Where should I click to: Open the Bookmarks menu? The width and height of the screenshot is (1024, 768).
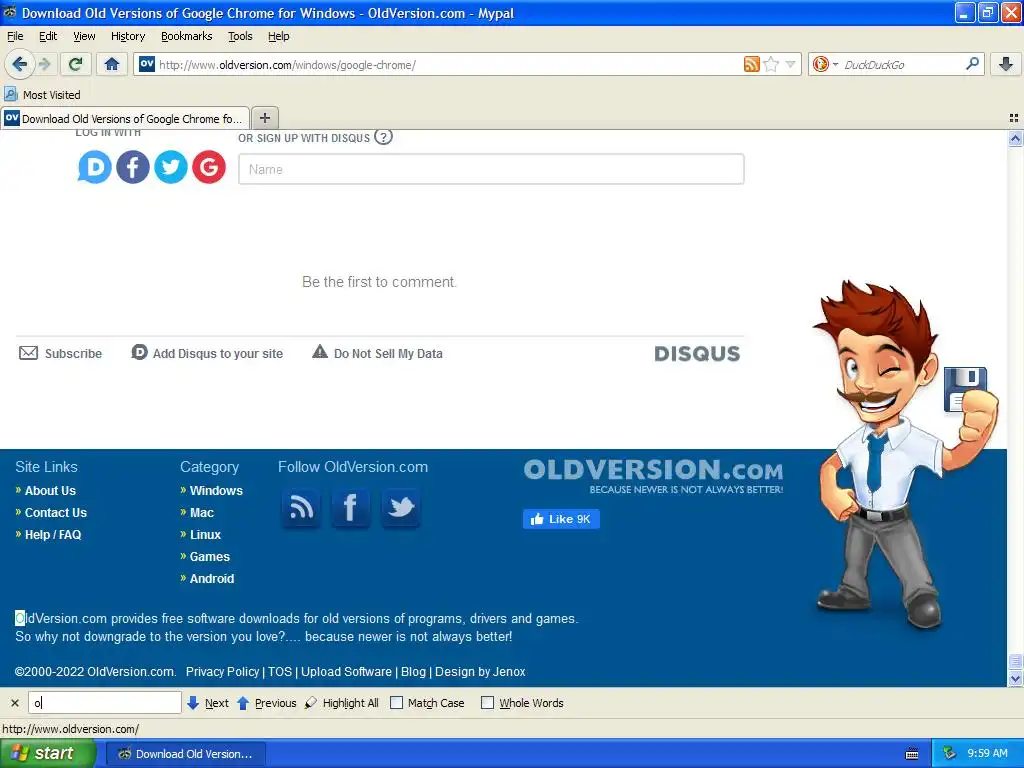tap(187, 36)
